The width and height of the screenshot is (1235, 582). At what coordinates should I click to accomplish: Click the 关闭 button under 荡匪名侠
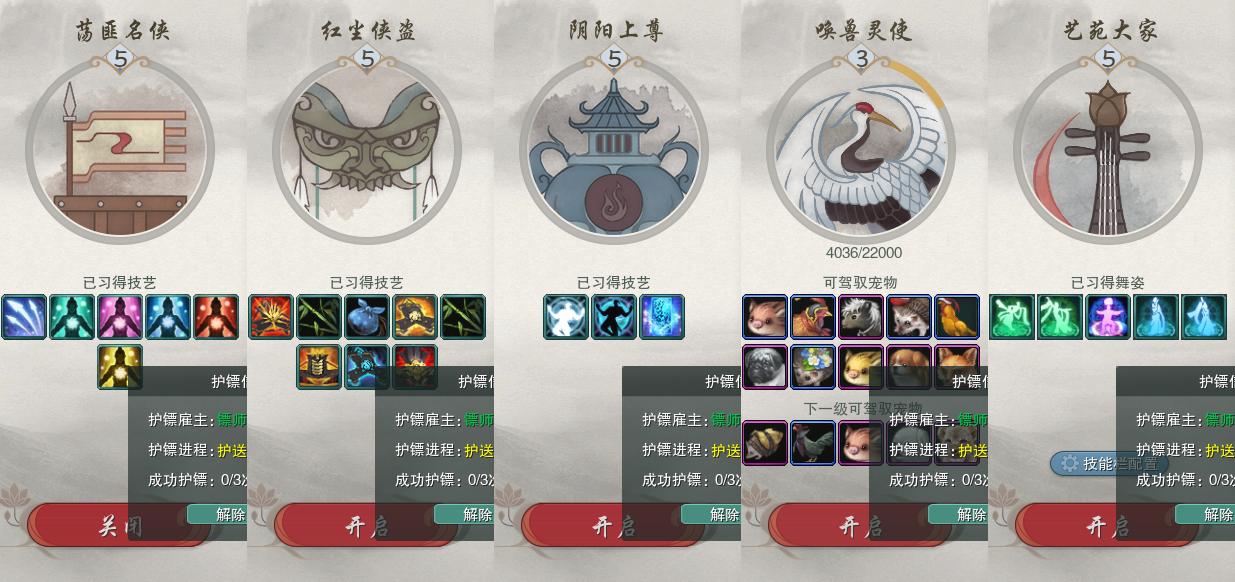120,526
